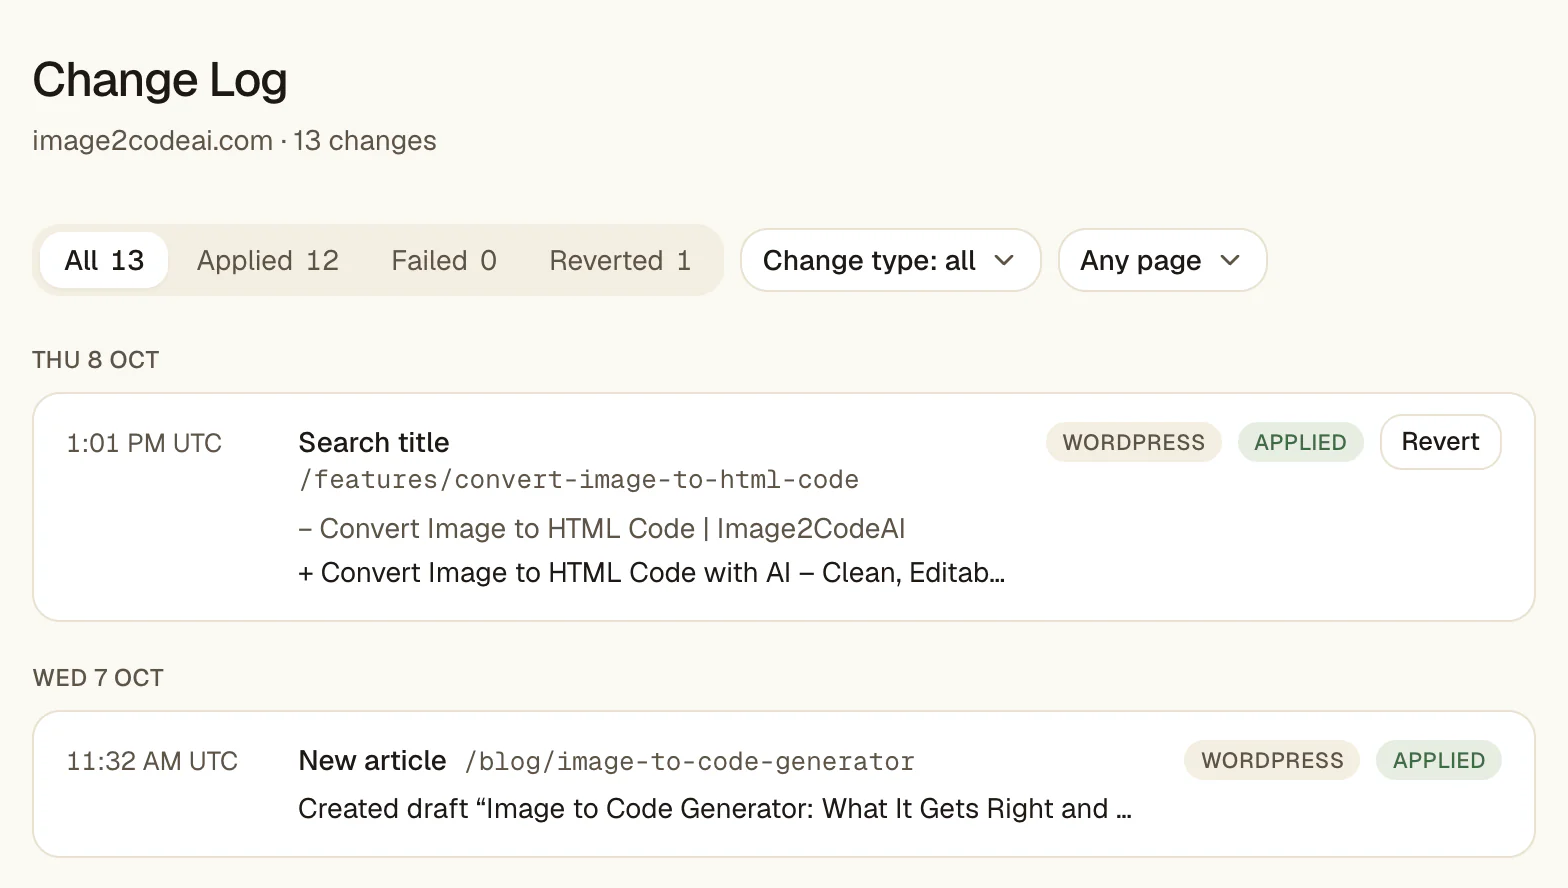Click the APPLIED badge on New article row

click(x=1439, y=760)
